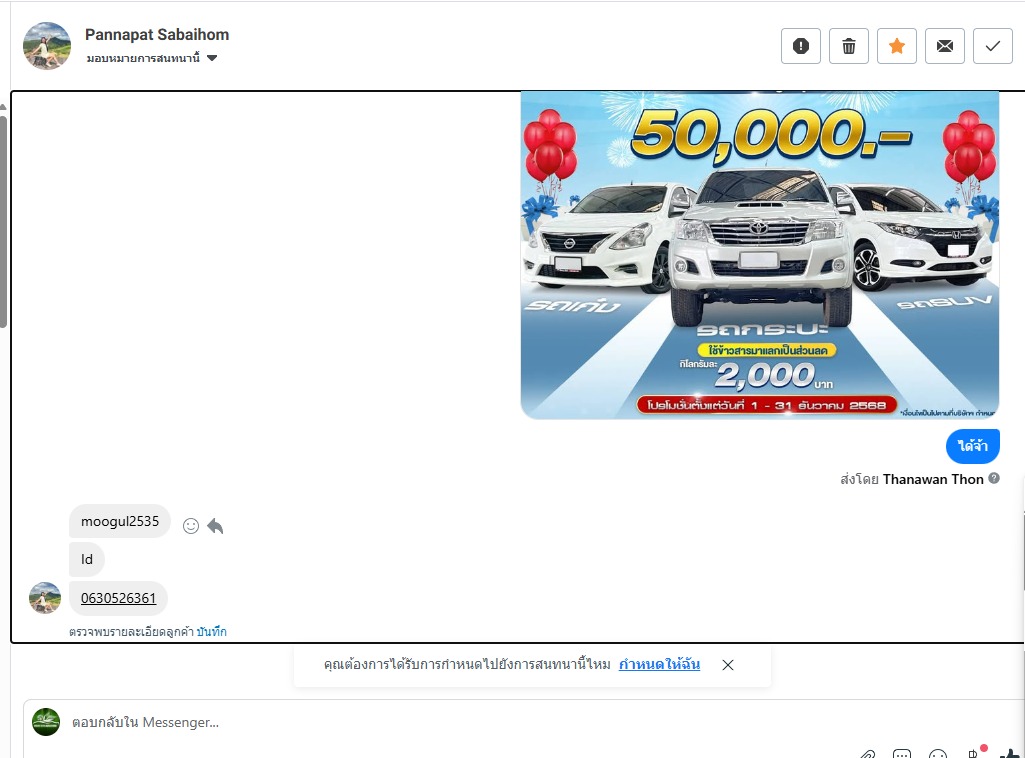Open help icon beside Thanawan Thon
The width and height of the screenshot is (1025, 758).
(994, 478)
